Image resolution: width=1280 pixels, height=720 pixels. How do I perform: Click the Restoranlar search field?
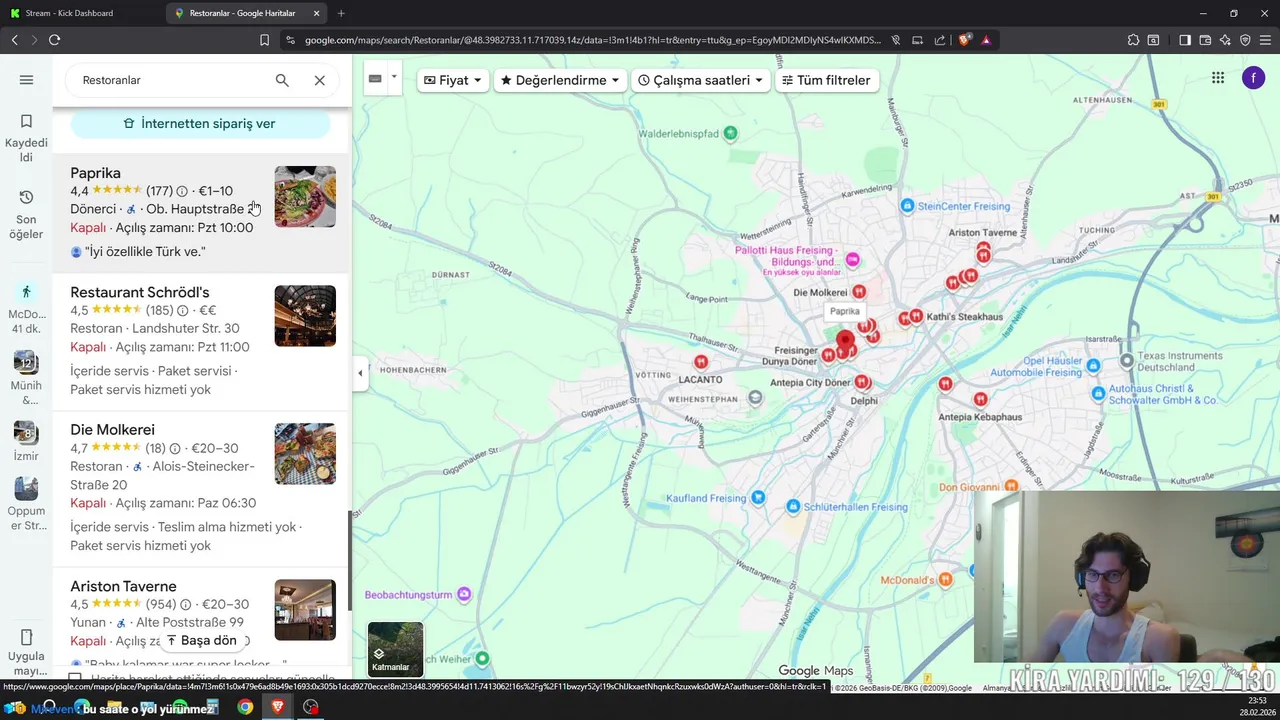(x=170, y=80)
